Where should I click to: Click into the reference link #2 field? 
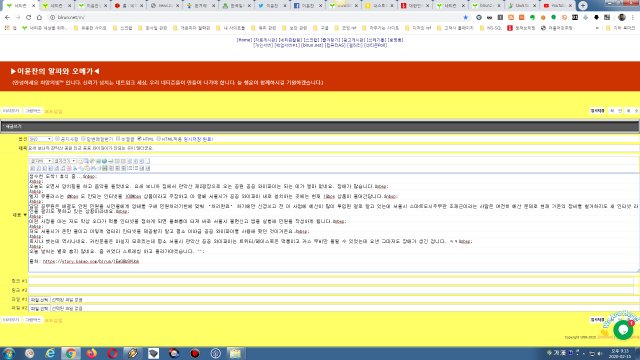[x=331, y=290]
